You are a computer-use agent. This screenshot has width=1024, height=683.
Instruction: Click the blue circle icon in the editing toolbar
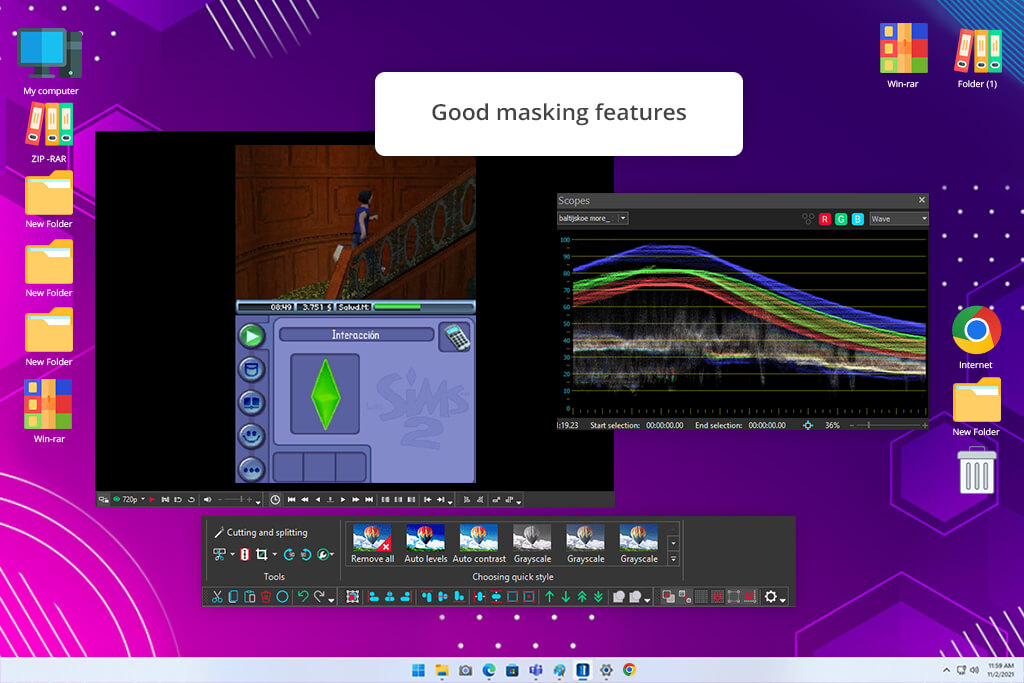tap(282, 597)
